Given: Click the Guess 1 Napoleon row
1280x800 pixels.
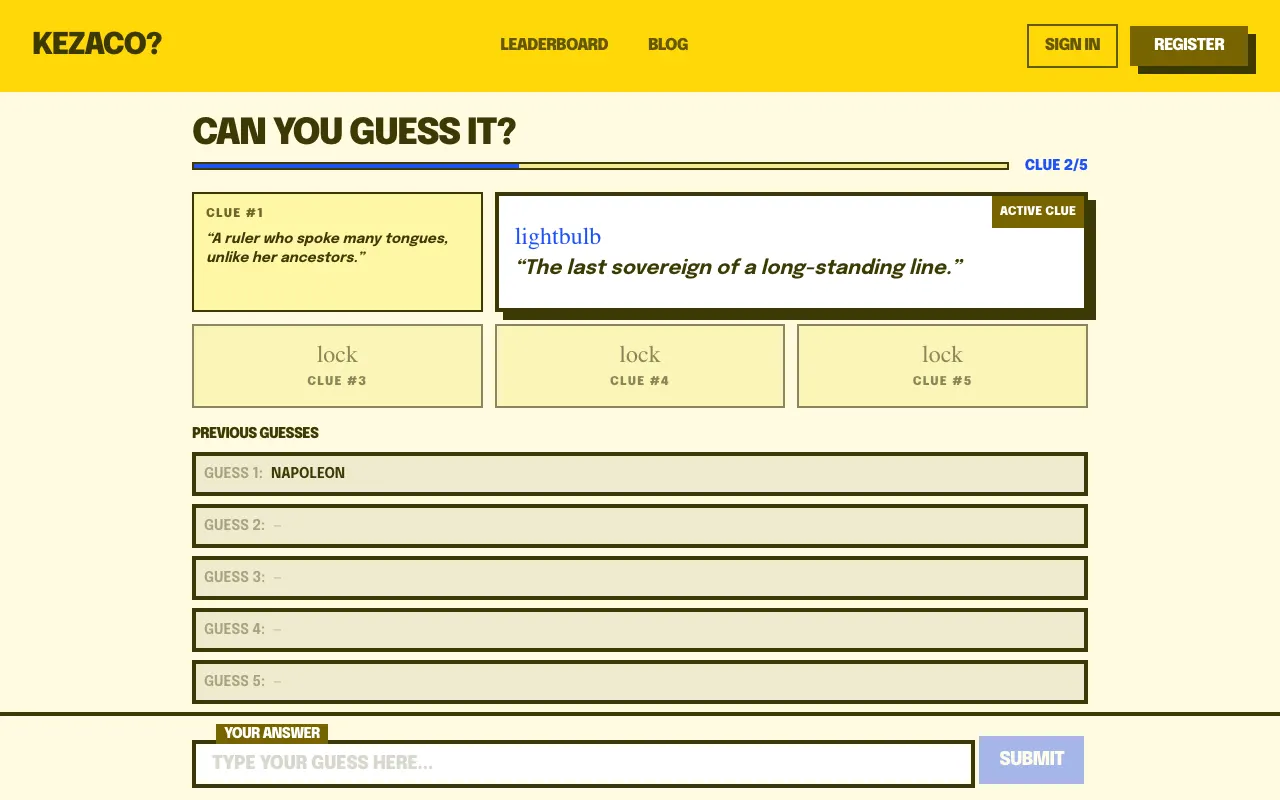Looking at the screenshot, I should pyautogui.click(x=640, y=473).
